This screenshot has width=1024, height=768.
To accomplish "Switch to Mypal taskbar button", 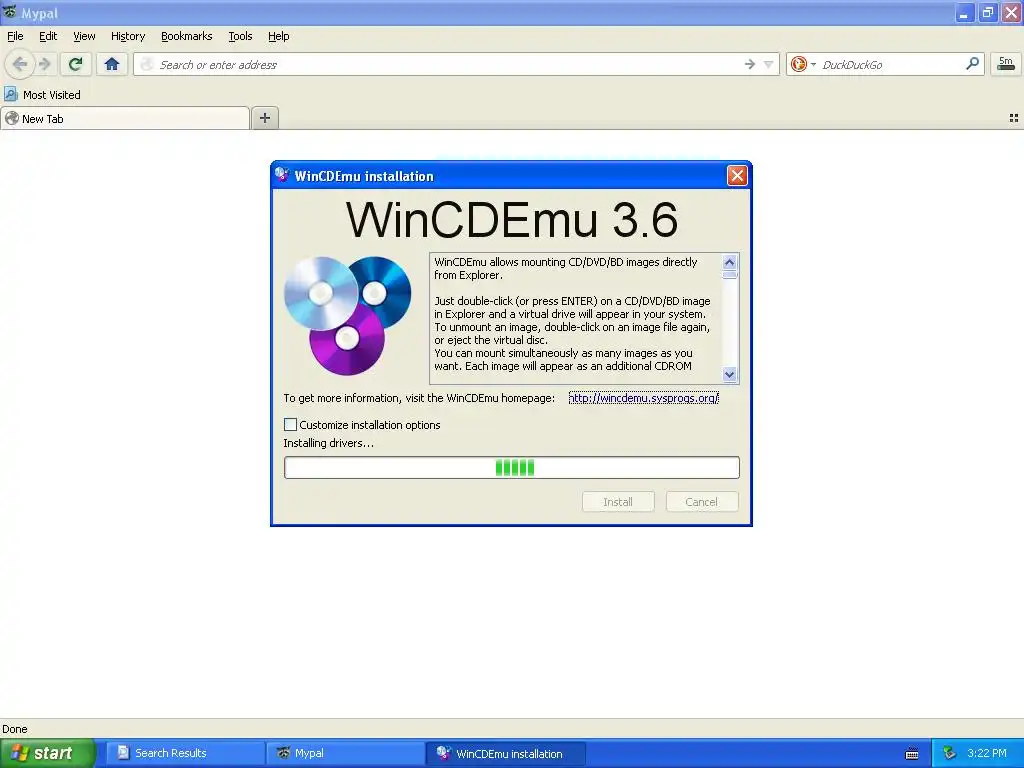I will 345,753.
